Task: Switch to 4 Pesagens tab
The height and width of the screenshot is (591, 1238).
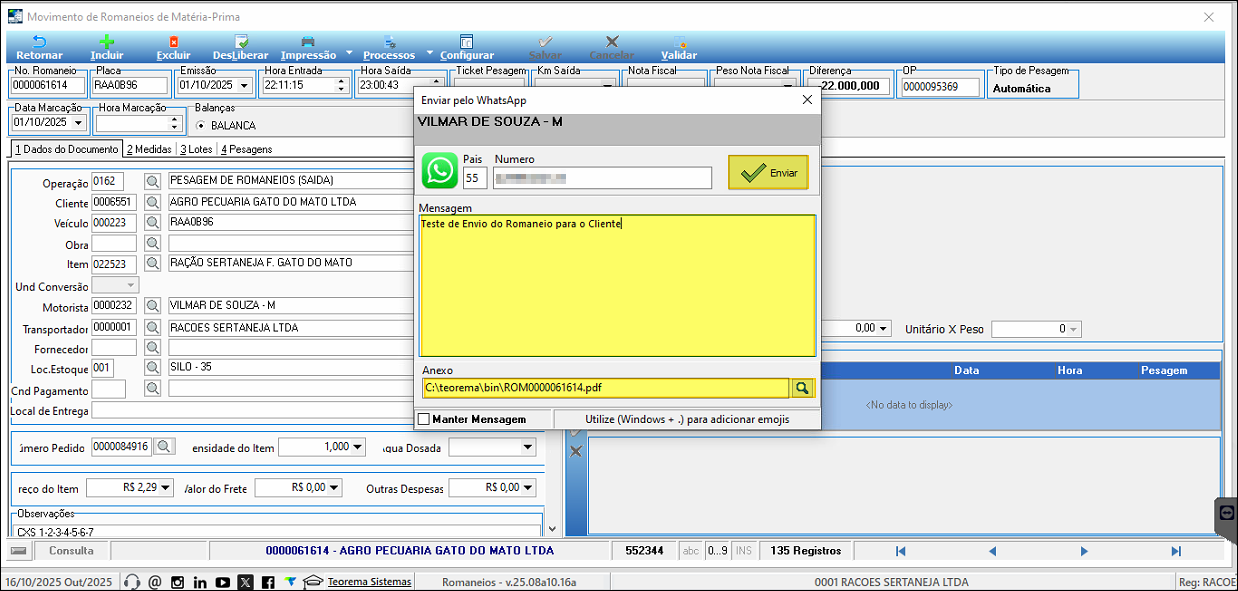Action: (x=246, y=149)
